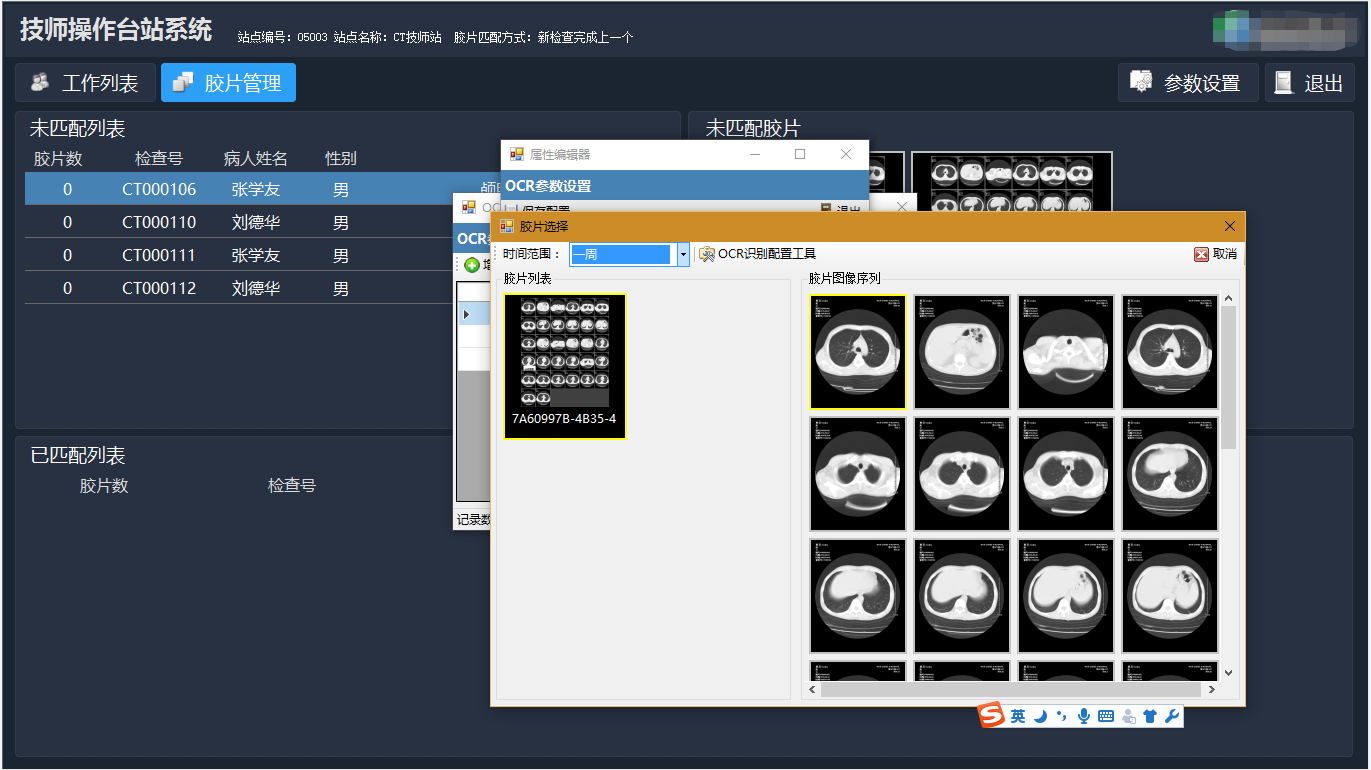Click the wrench icon beside OCR识别配置工具
The height and width of the screenshot is (770, 1371).
coord(706,254)
